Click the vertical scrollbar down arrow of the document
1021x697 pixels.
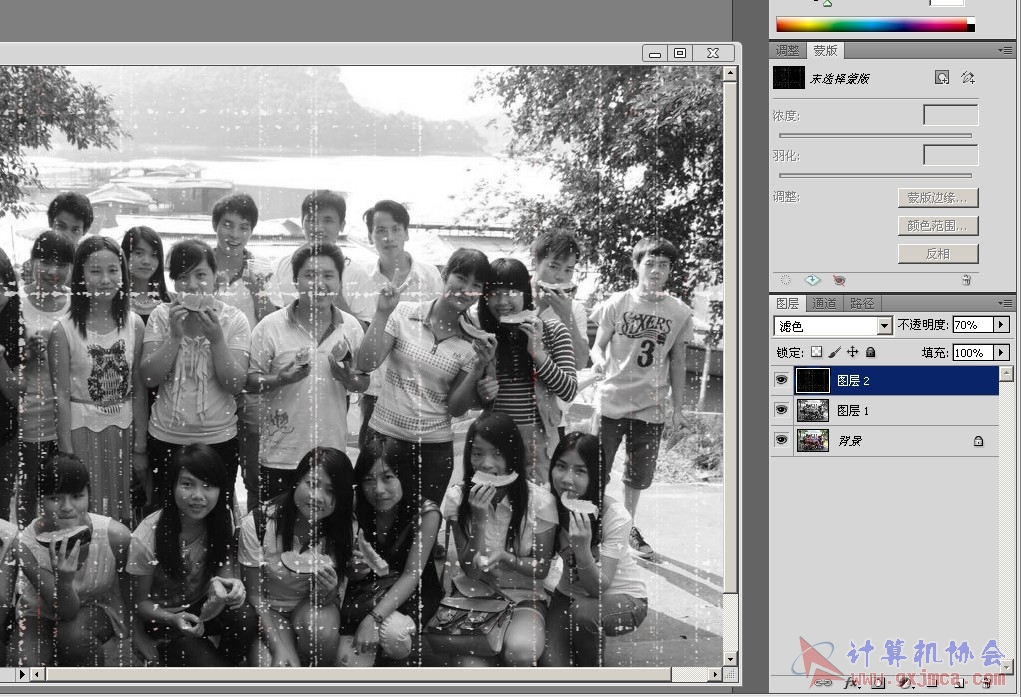730,659
